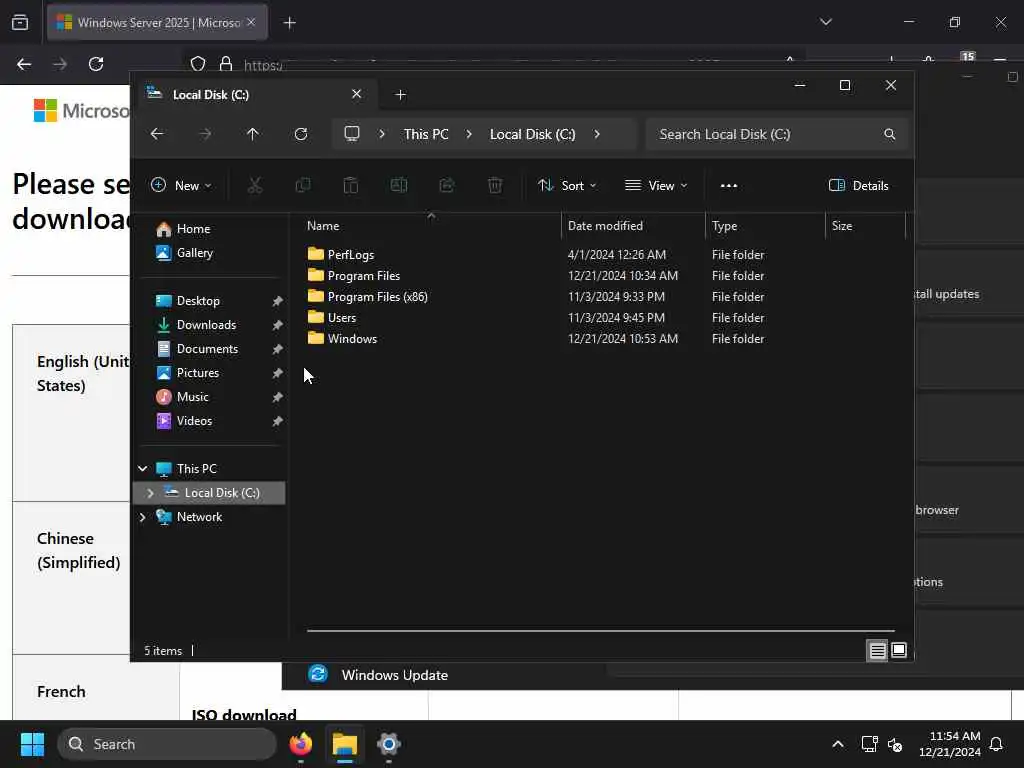Toggle the Details pane button
The height and width of the screenshot is (768, 1024).
point(858,185)
